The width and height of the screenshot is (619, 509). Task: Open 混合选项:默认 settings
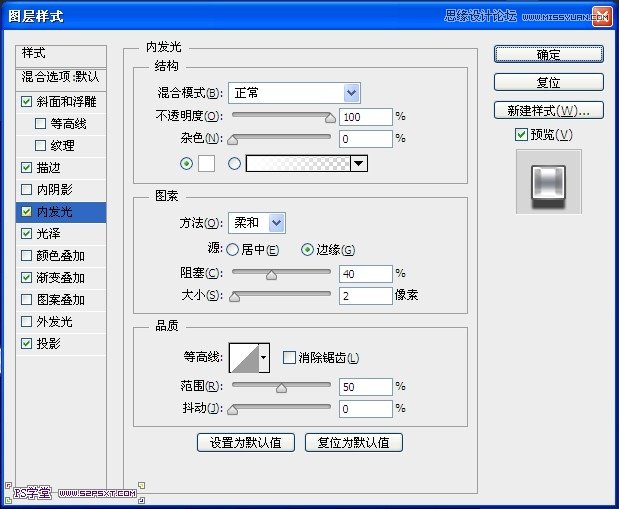click(x=61, y=77)
